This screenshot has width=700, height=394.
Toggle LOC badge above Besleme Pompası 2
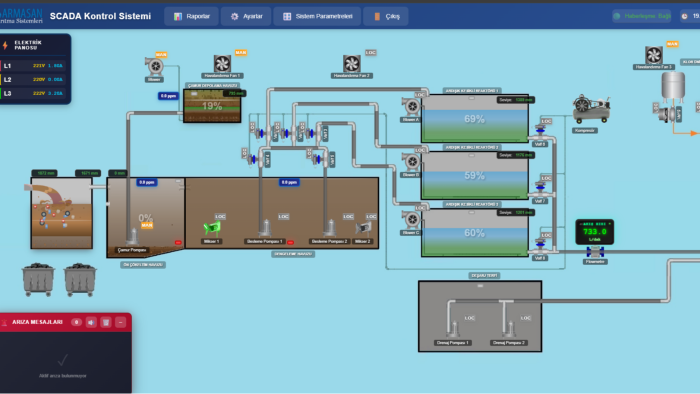point(348,216)
